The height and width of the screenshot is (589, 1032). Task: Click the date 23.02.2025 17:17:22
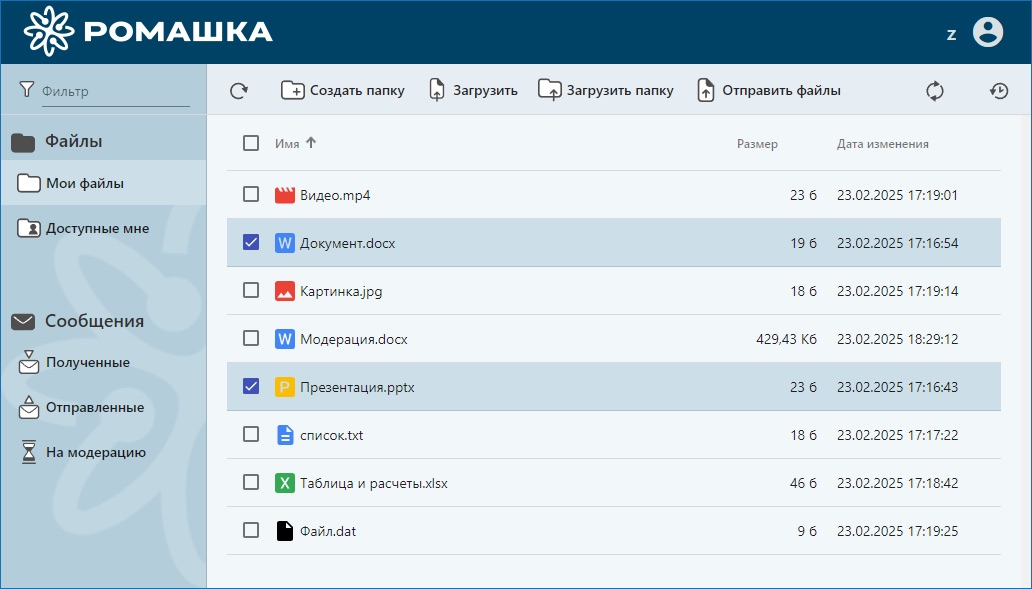(x=898, y=435)
